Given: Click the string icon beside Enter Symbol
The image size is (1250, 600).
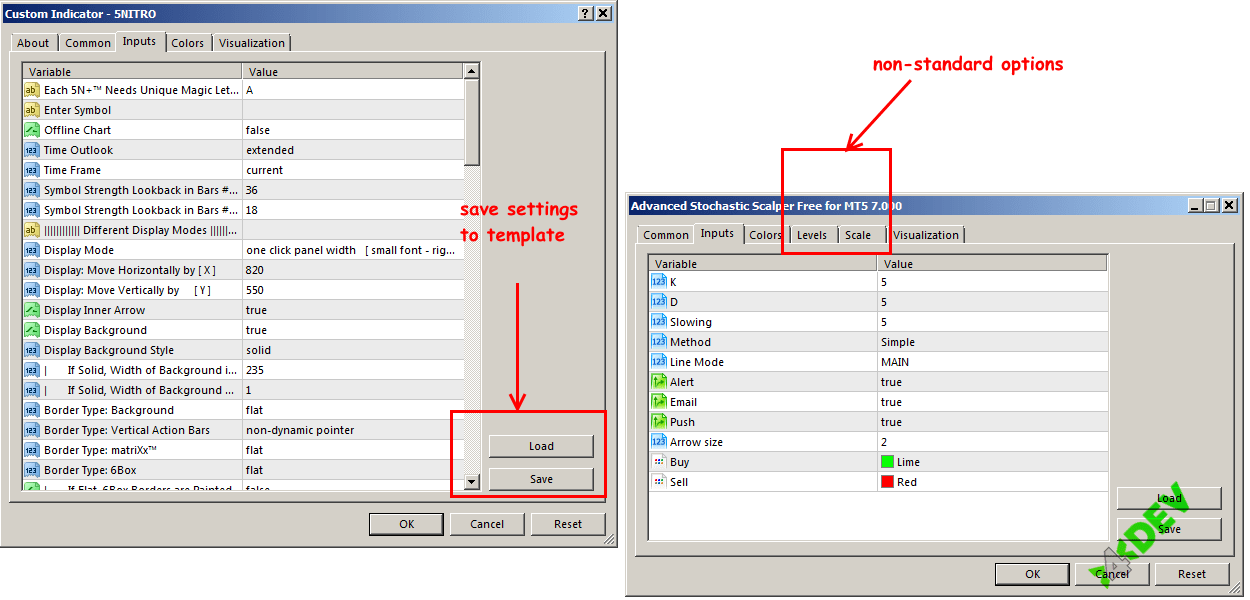Looking at the screenshot, I should (x=31, y=110).
